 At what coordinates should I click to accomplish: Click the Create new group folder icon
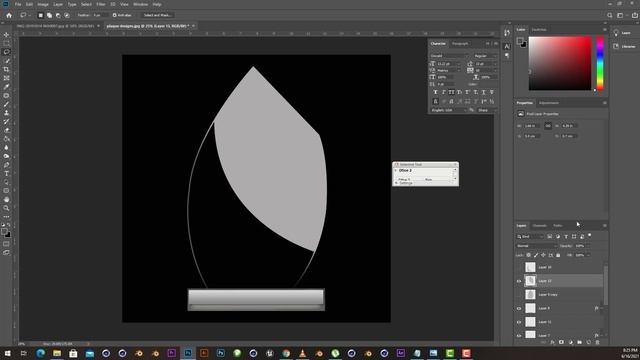pyautogui.click(x=580, y=342)
